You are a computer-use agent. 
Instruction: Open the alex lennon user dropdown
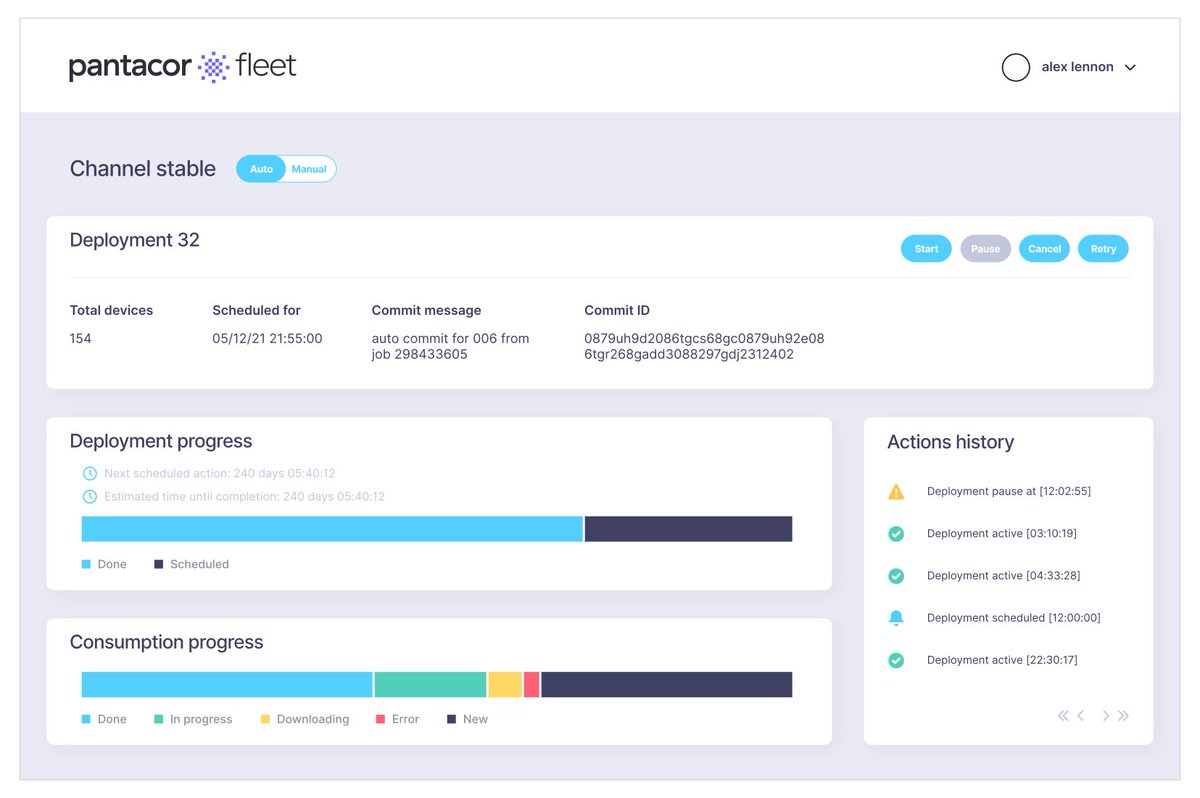[1130, 68]
